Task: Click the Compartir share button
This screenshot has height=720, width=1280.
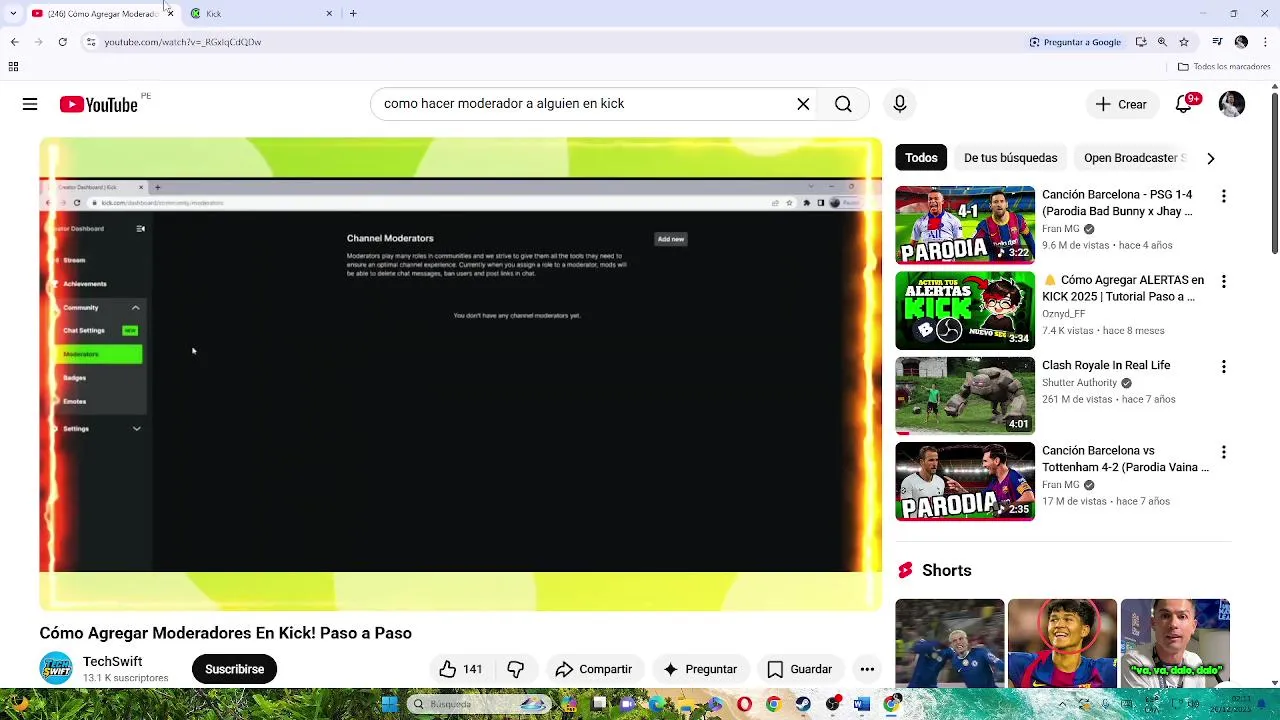Action: coord(594,669)
